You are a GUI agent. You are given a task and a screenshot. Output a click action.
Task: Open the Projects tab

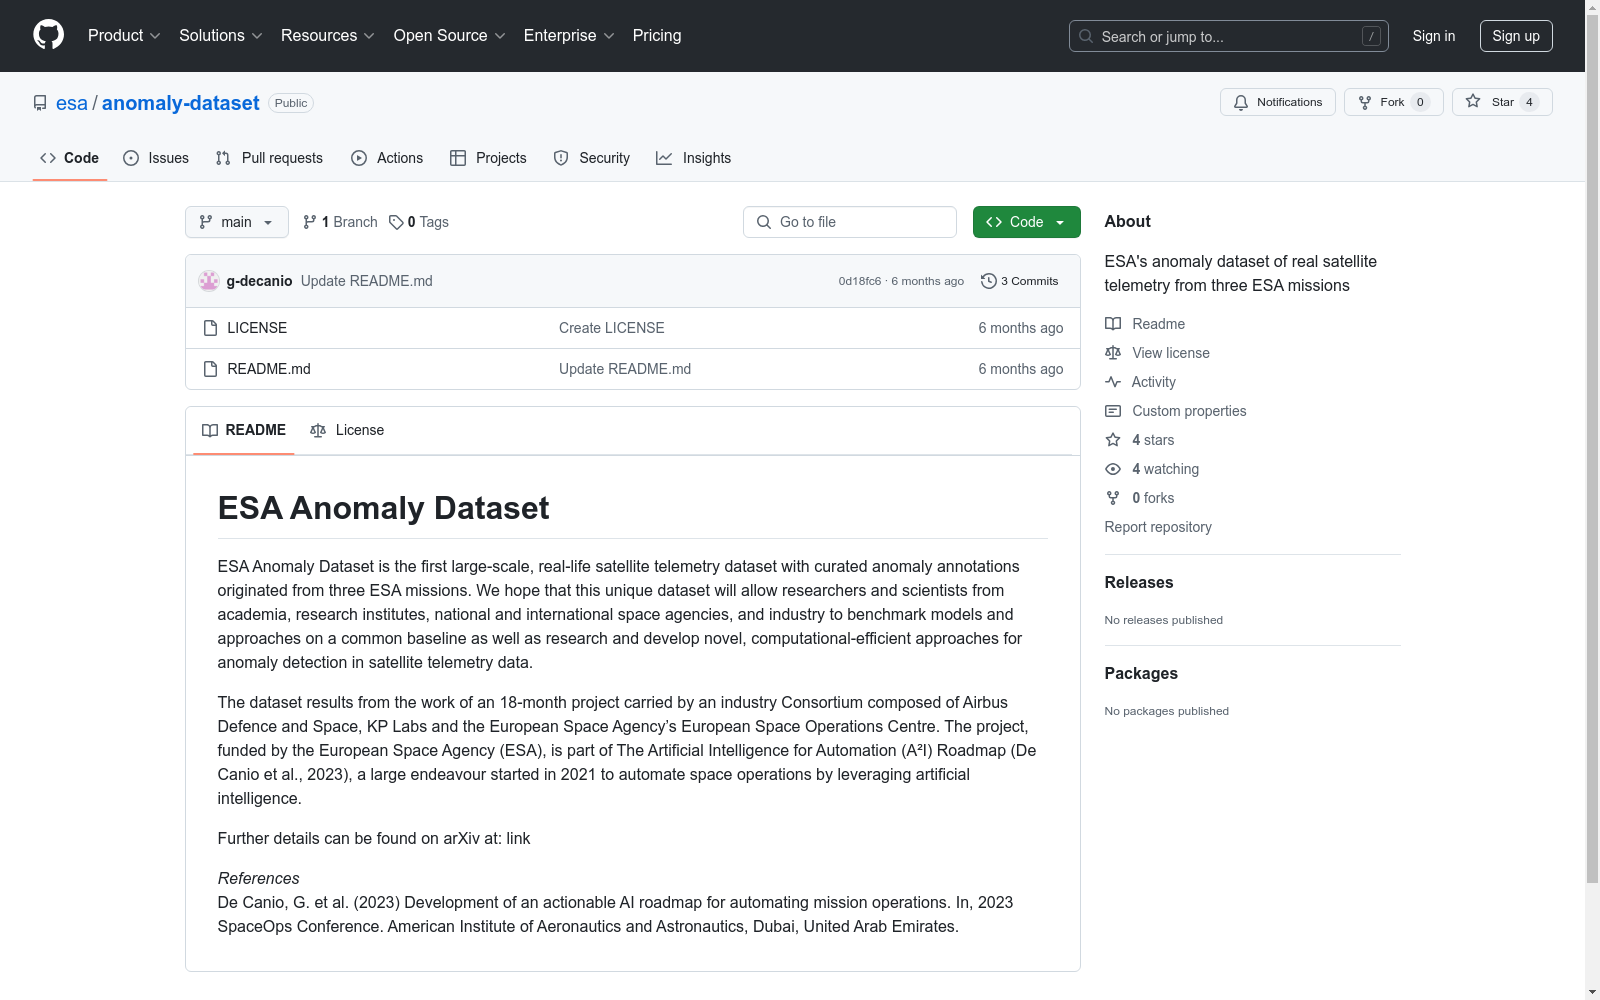(488, 158)
